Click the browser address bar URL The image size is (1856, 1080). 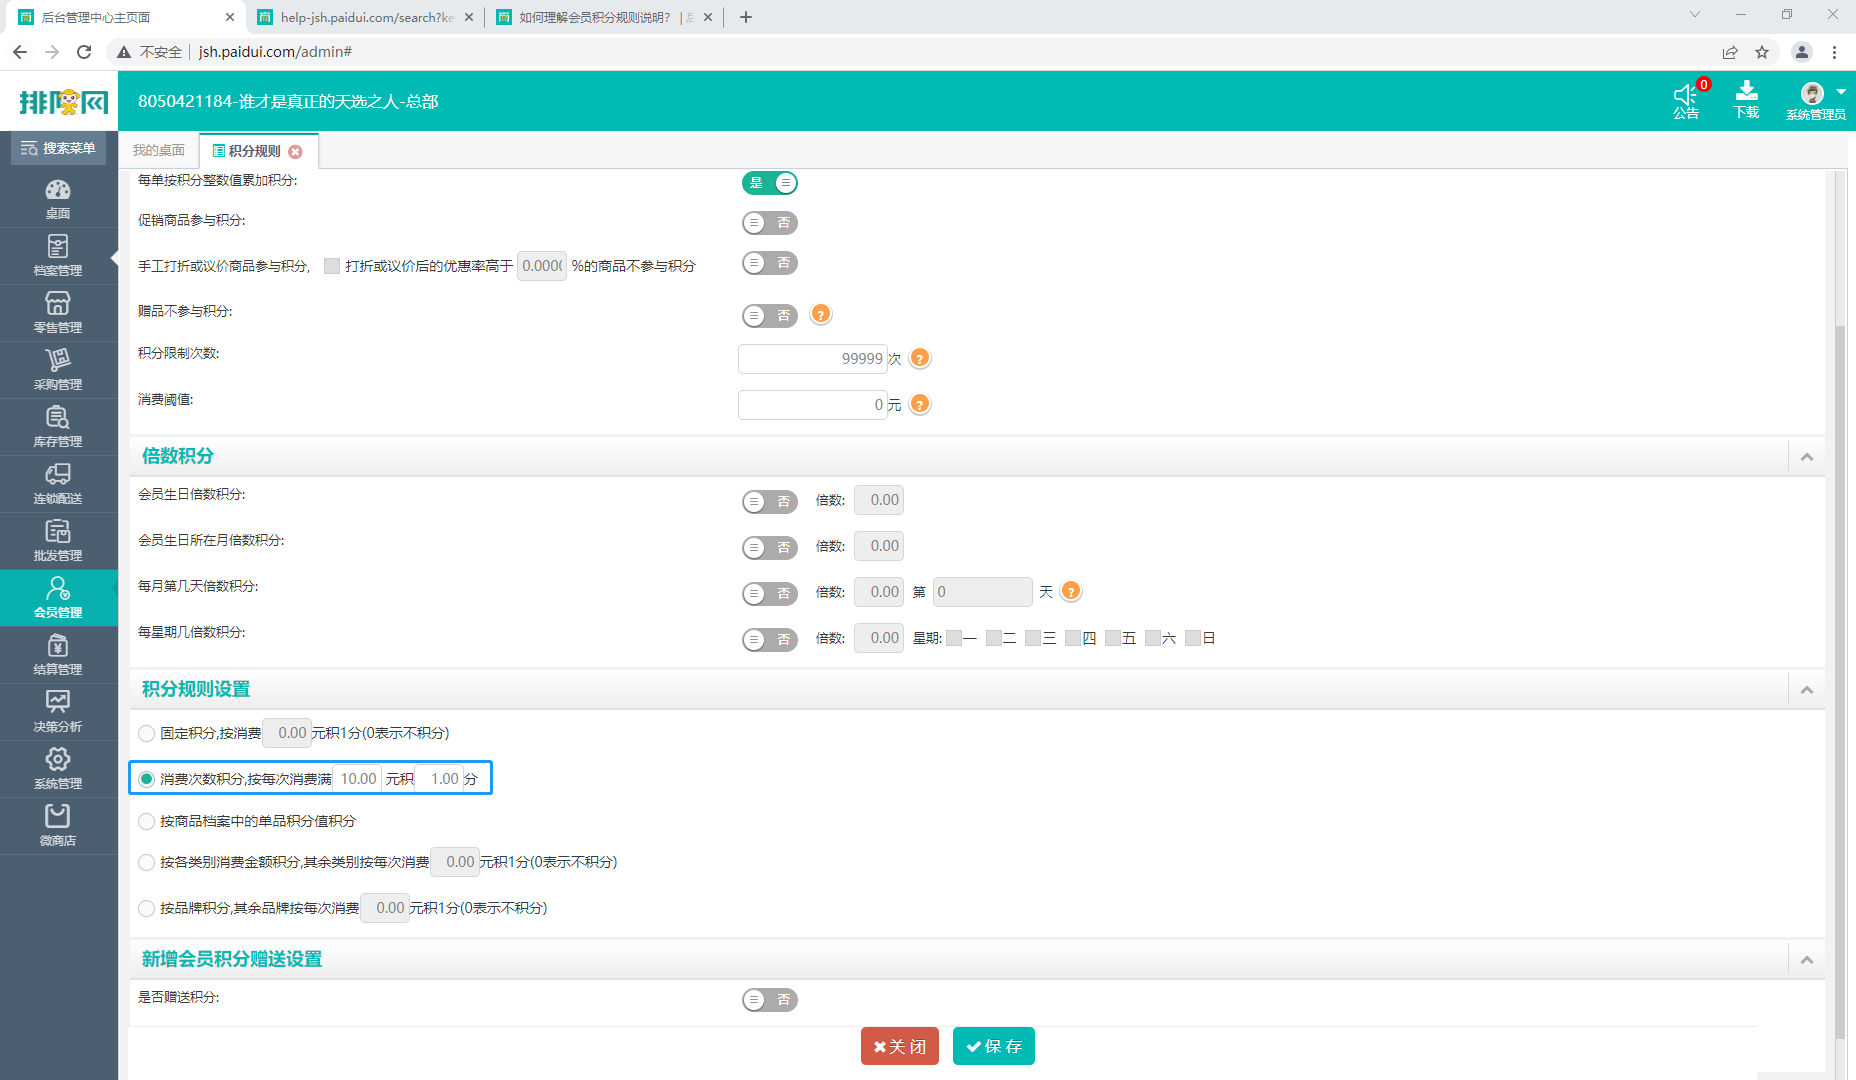coord(275,52)
